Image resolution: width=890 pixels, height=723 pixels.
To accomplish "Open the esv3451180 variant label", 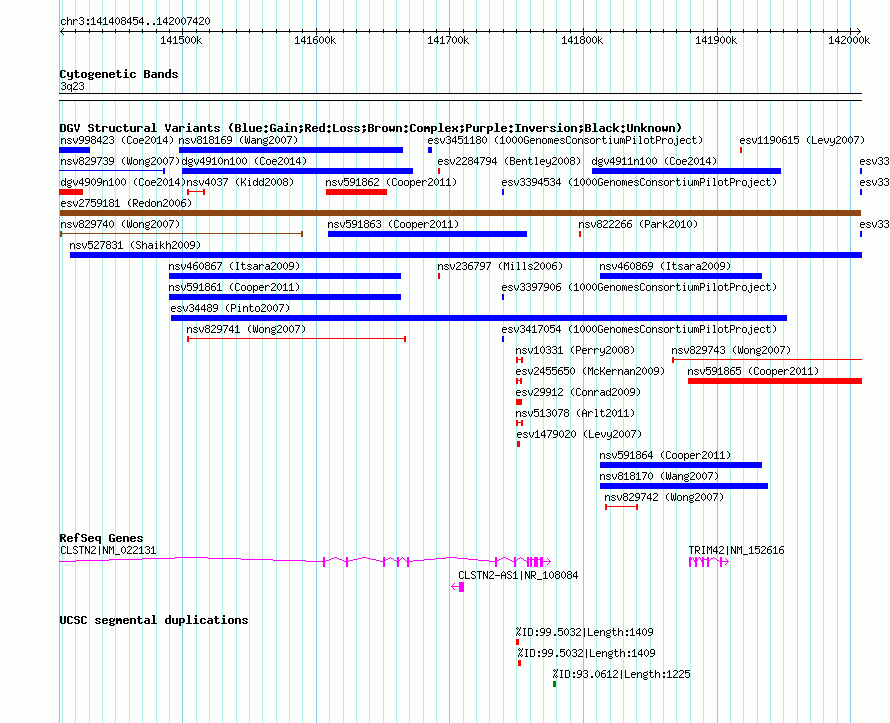I will coord(565,140).
